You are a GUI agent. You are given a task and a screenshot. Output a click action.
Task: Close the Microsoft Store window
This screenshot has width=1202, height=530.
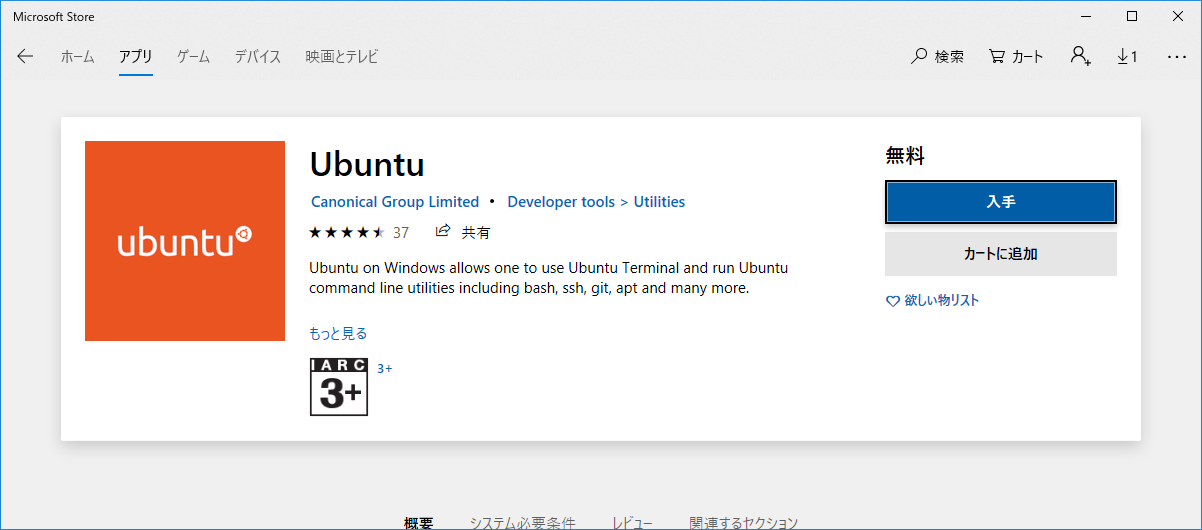coord(1178,16)
